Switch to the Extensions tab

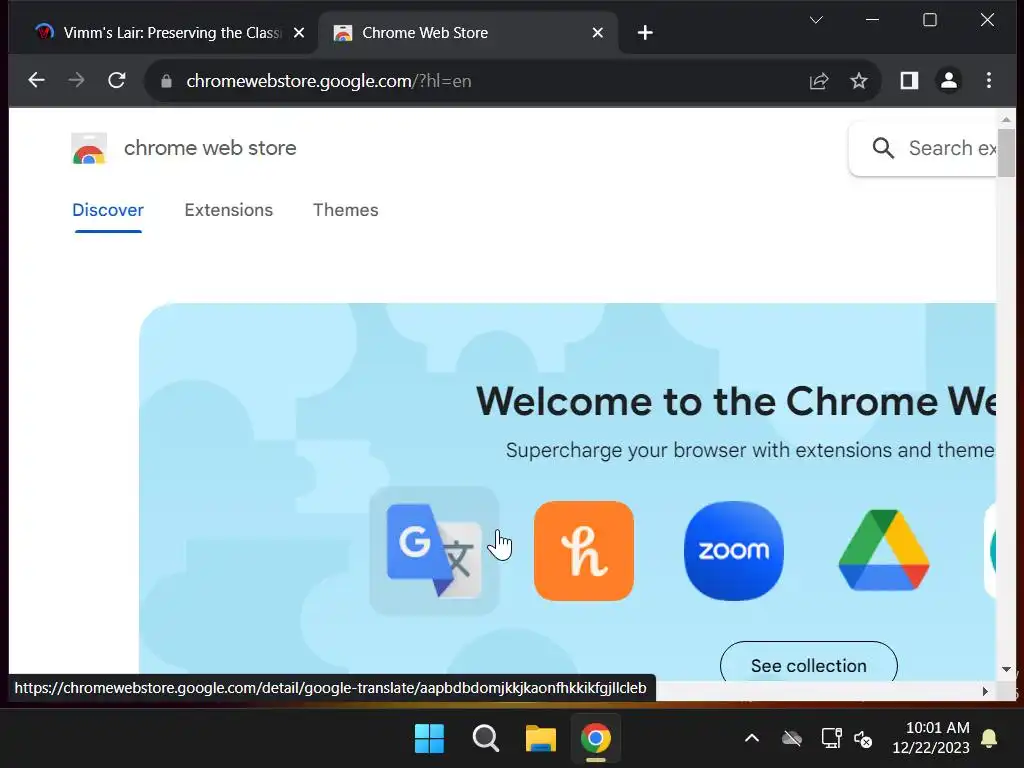pos(229,210)
